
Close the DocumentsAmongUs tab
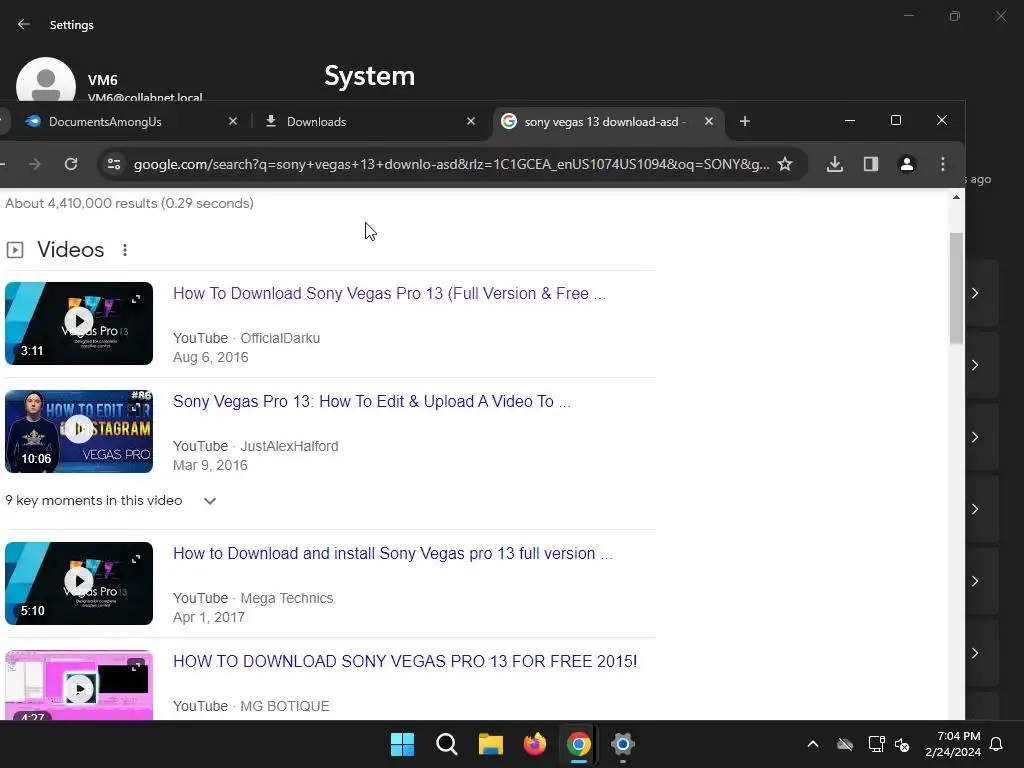[x=232, y=121]
